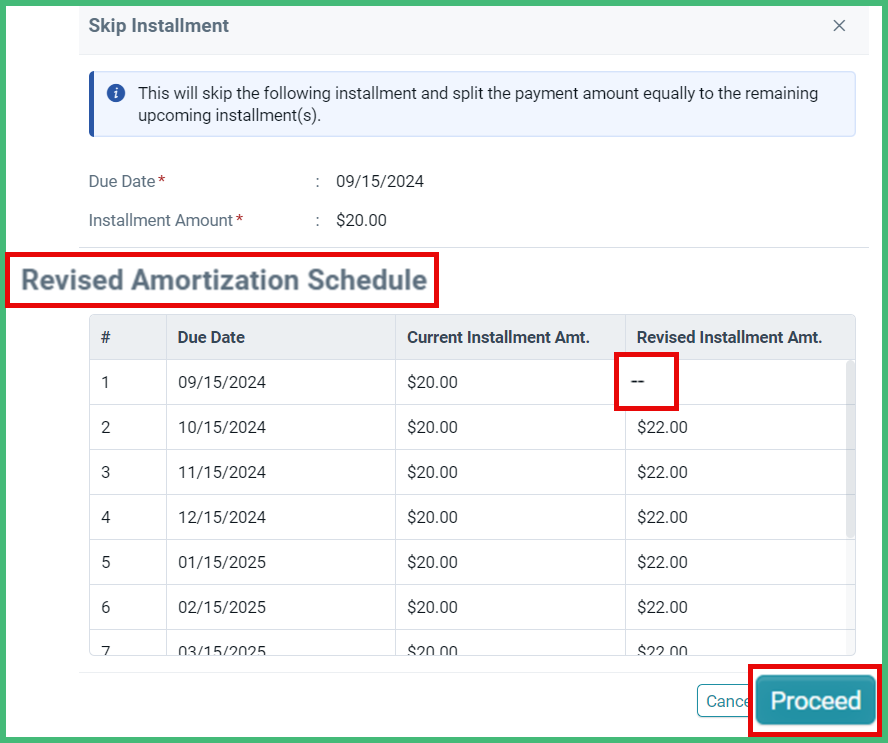
Task: Click the Revised Amortization Schedule heading
Action: 222,280
